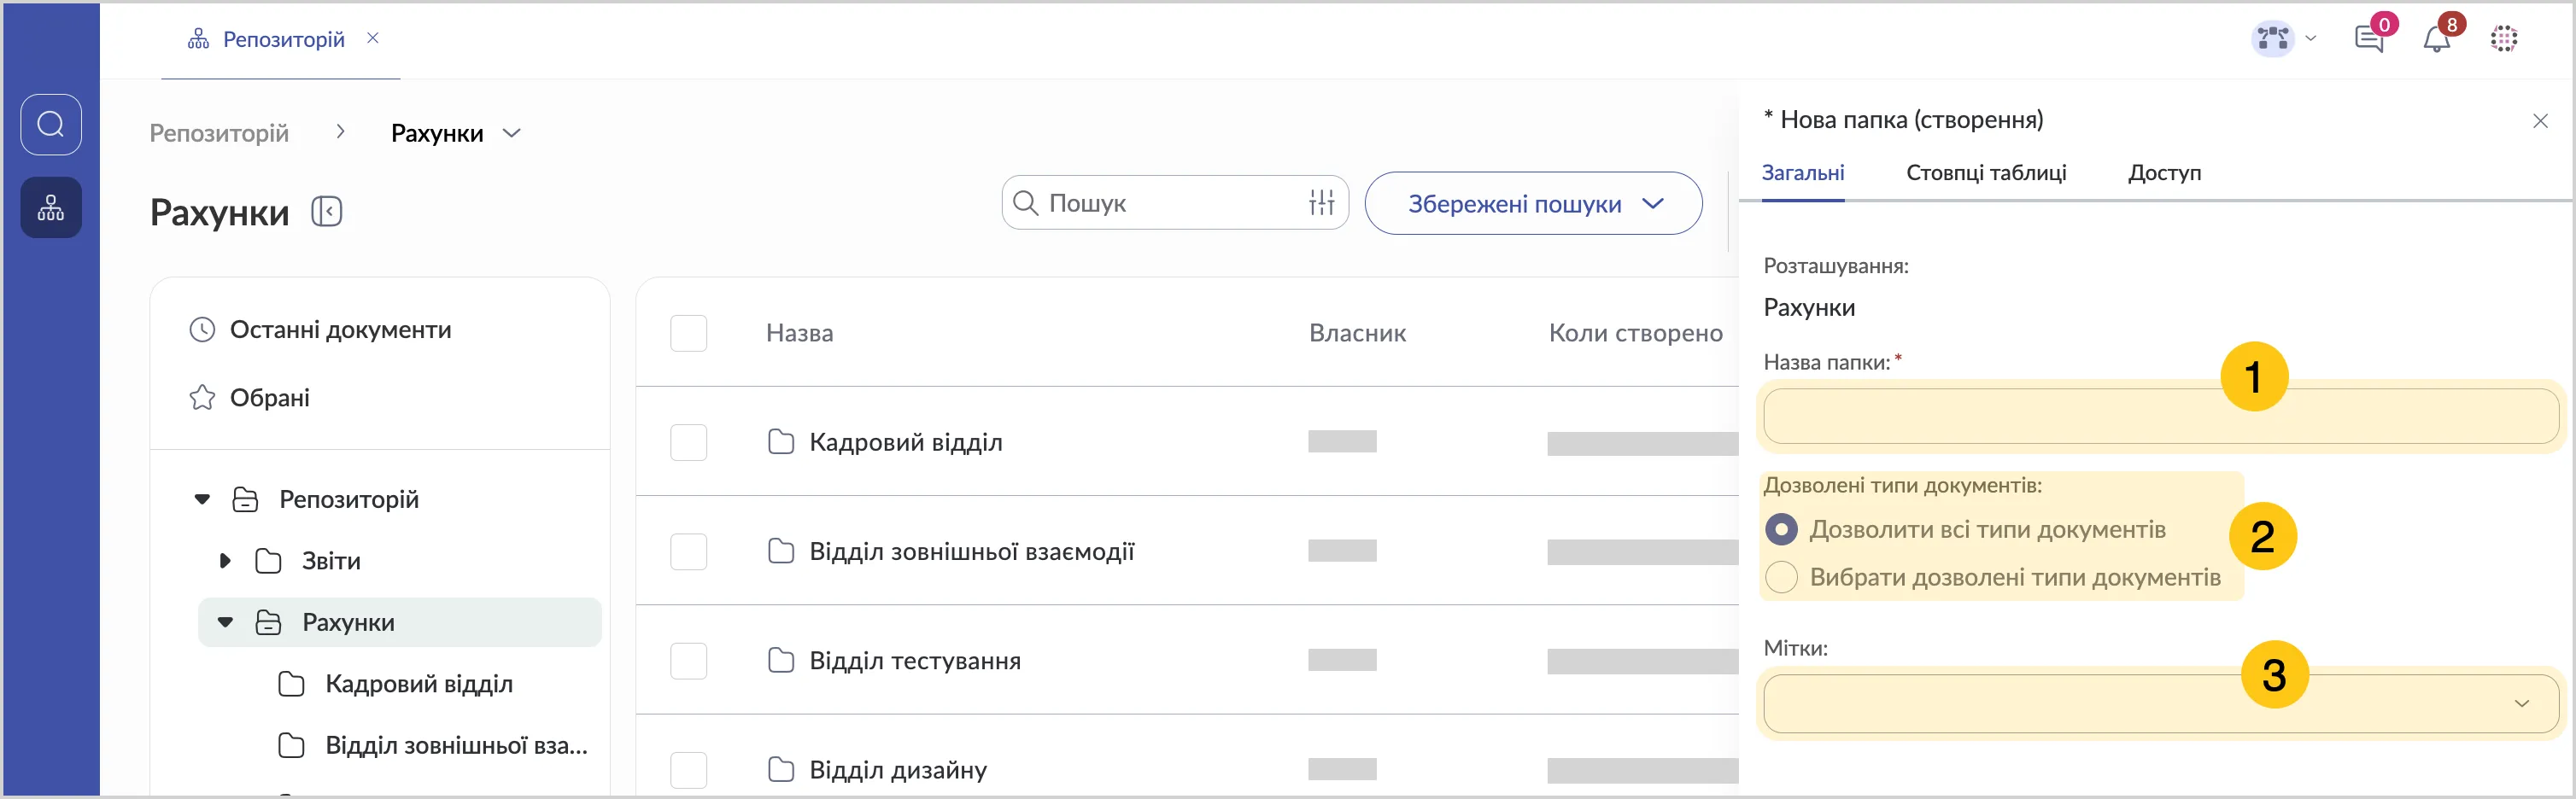Click the star icon for Обрані
2576x799 pixels.
click(x=202, y=398)
